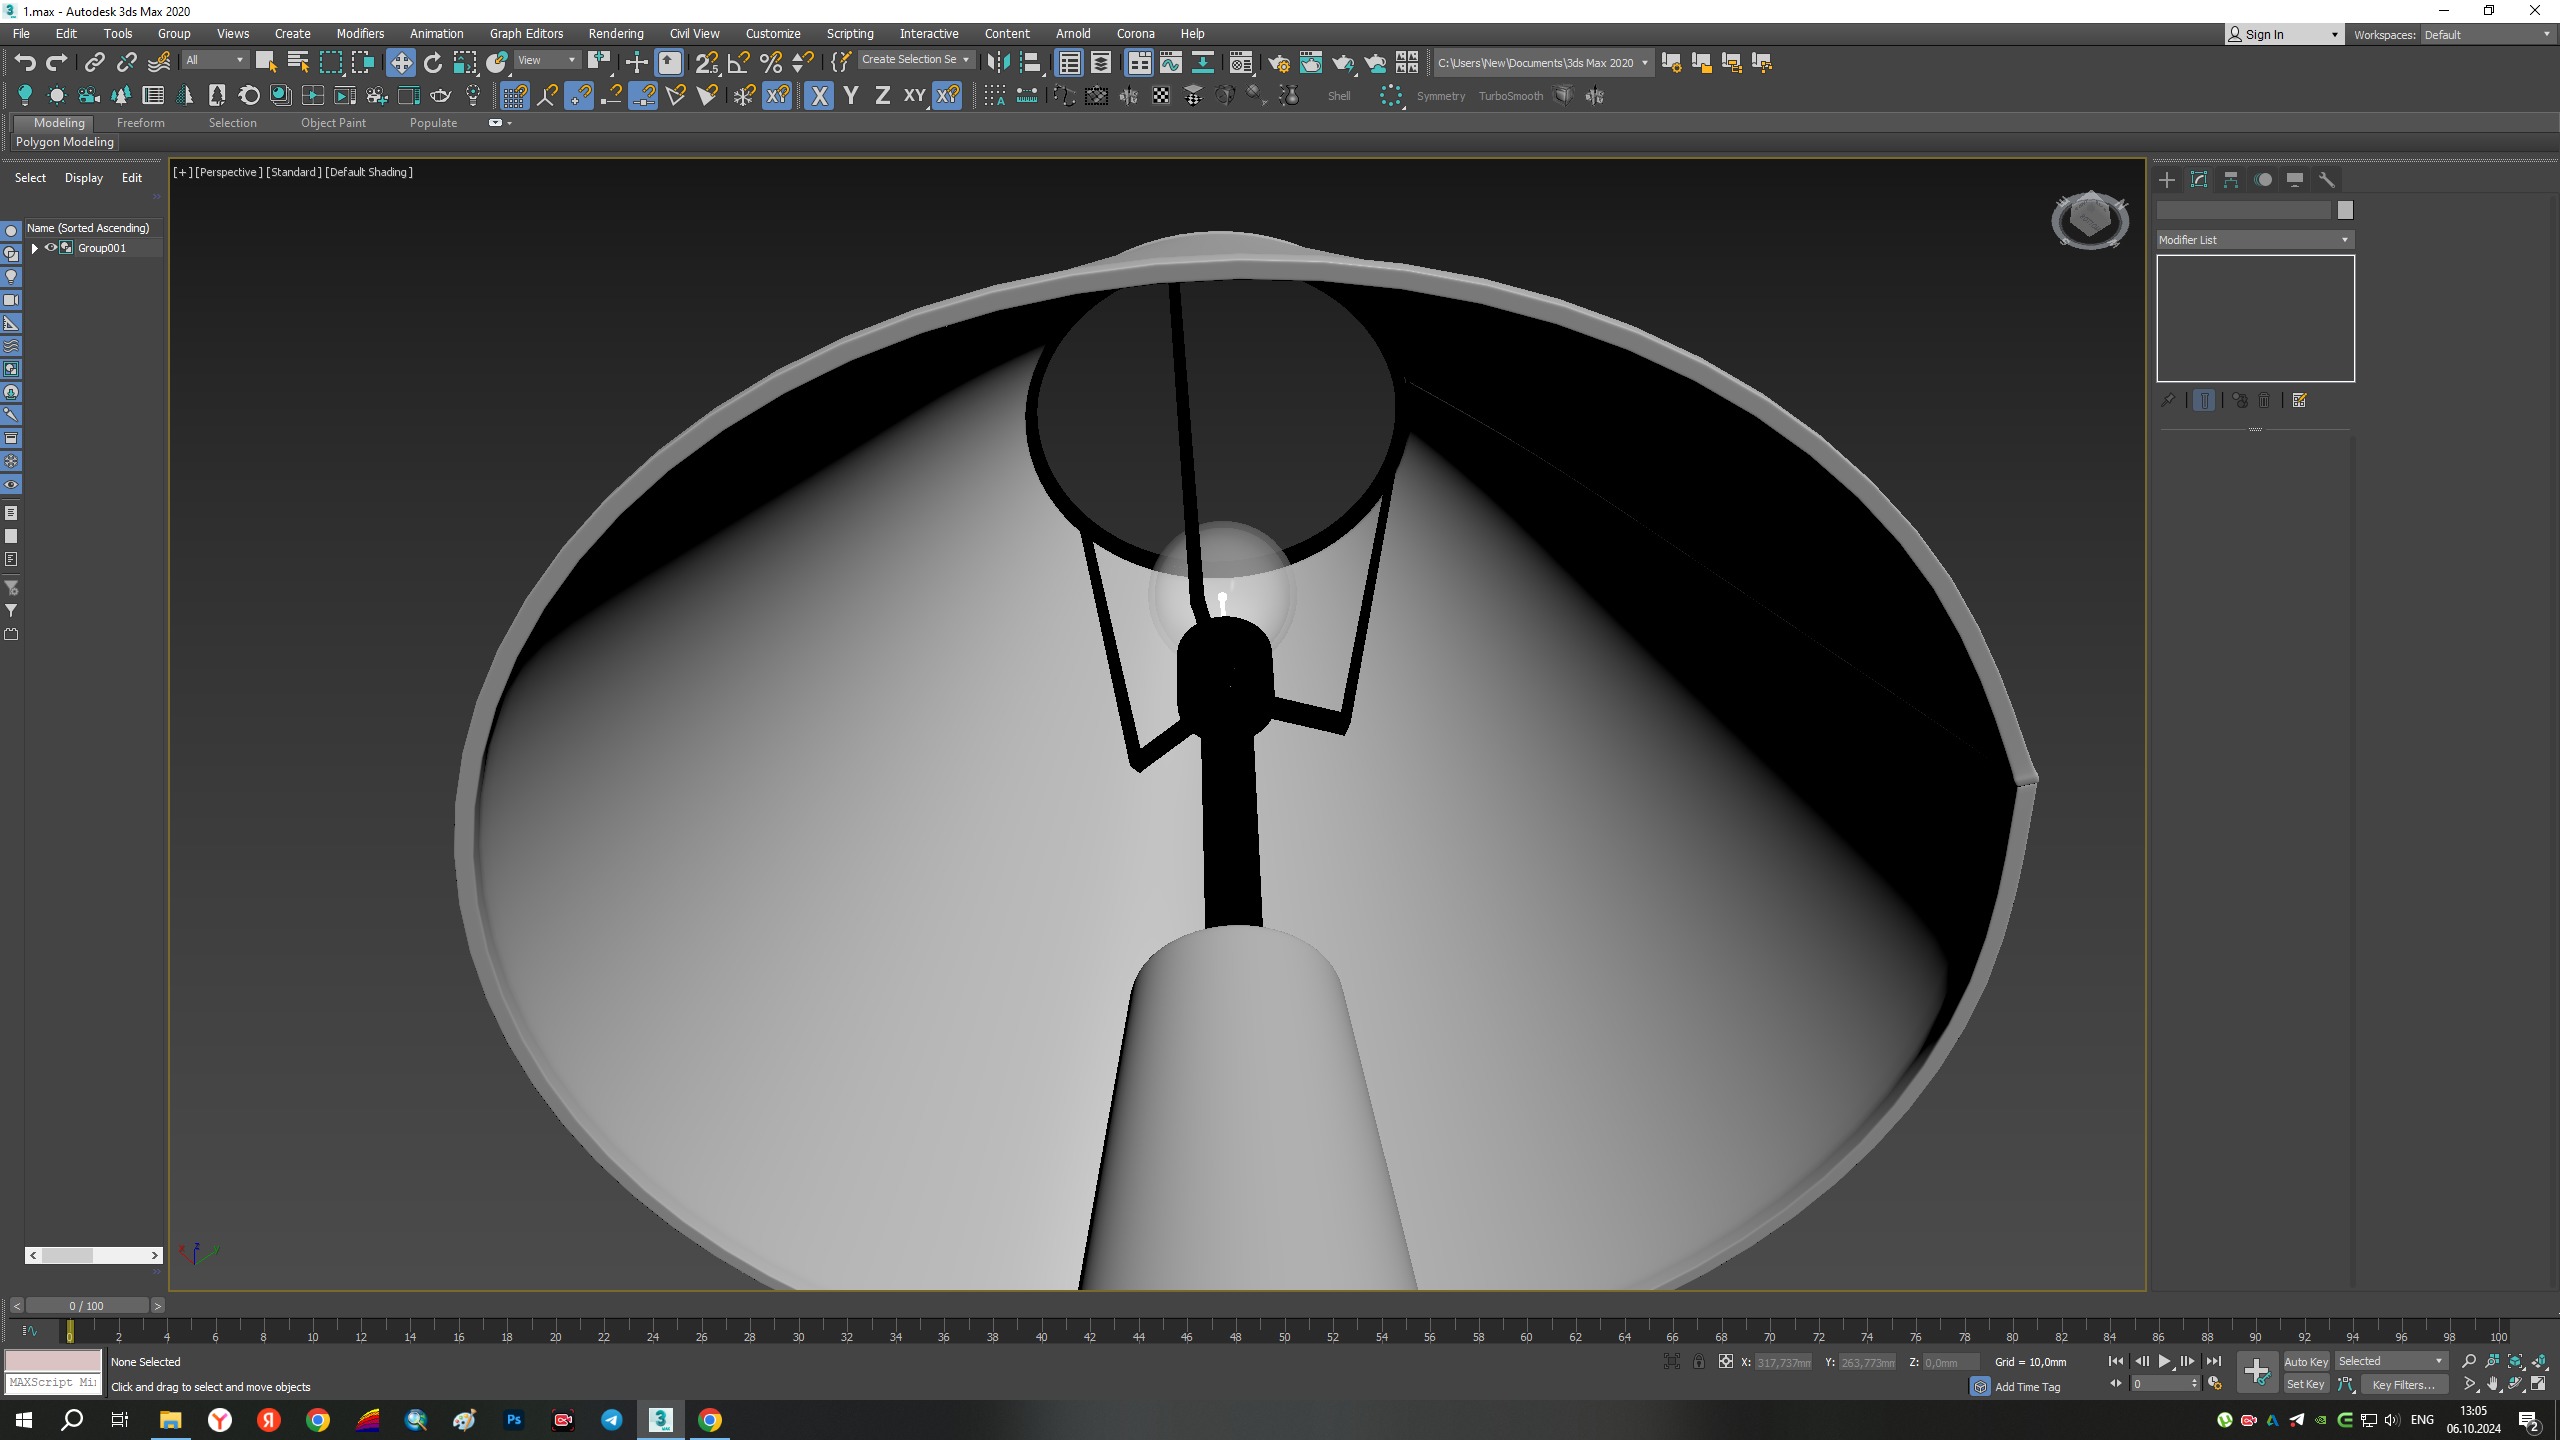Click the Mirror tool icon
2560x1440 pixels.
[997, 63]
